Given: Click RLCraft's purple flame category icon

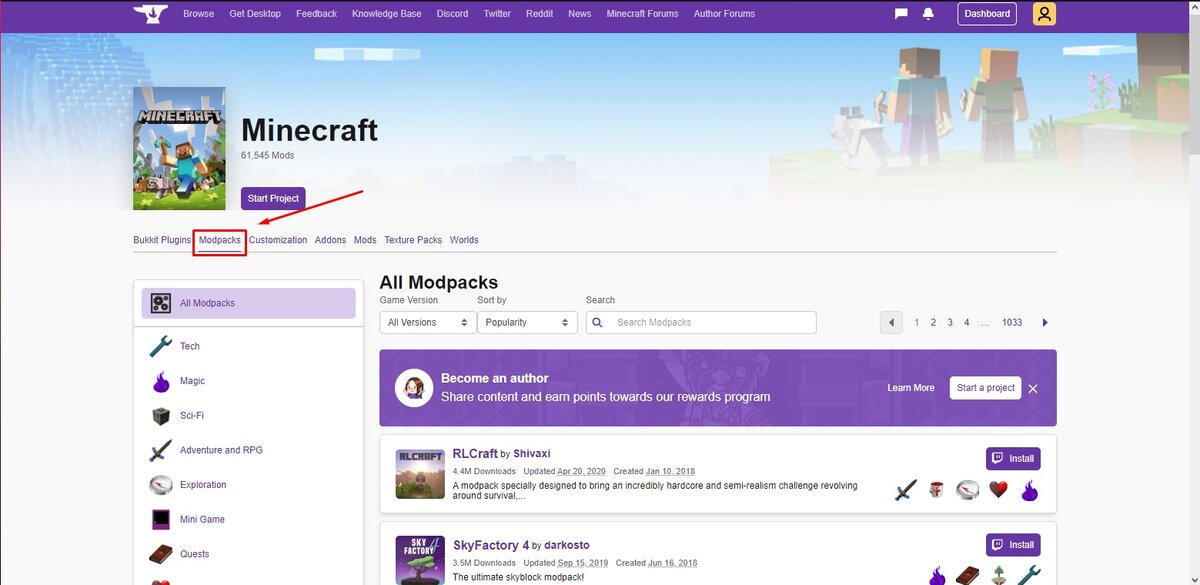Looking at the screenshot, I should tap(1029, 490).
